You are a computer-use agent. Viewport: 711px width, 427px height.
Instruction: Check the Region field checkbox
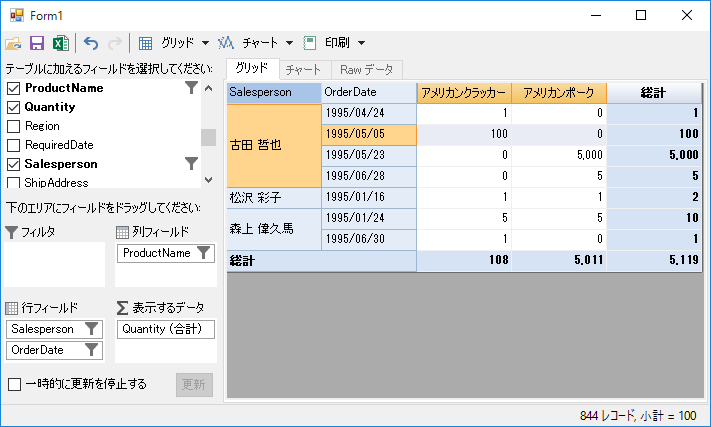click(x=14, y=126)
